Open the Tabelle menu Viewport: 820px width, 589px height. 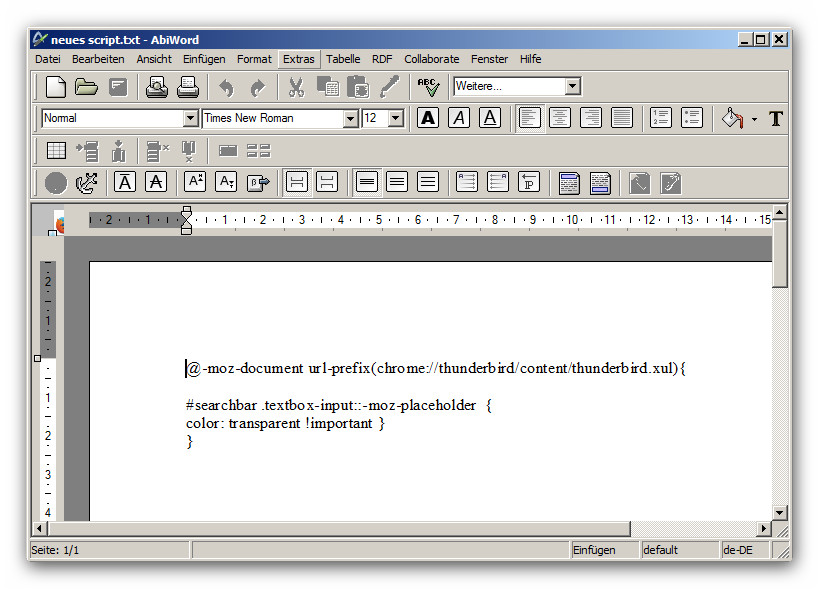click(x=343, y=59)
